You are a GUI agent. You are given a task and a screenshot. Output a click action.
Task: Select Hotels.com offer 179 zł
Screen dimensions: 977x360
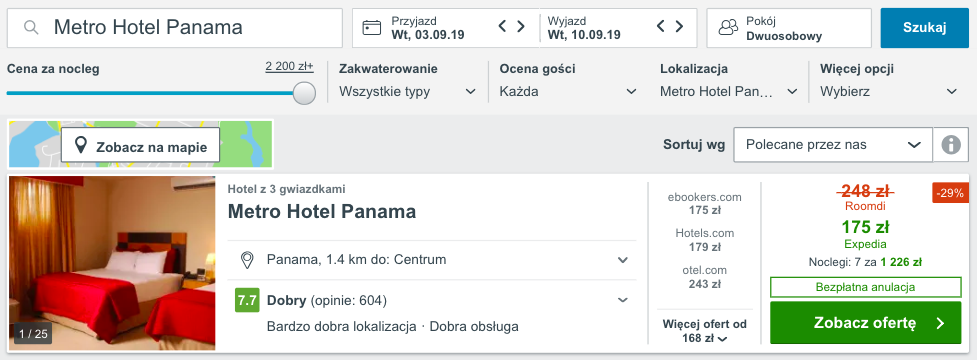(x=705, y=240)
